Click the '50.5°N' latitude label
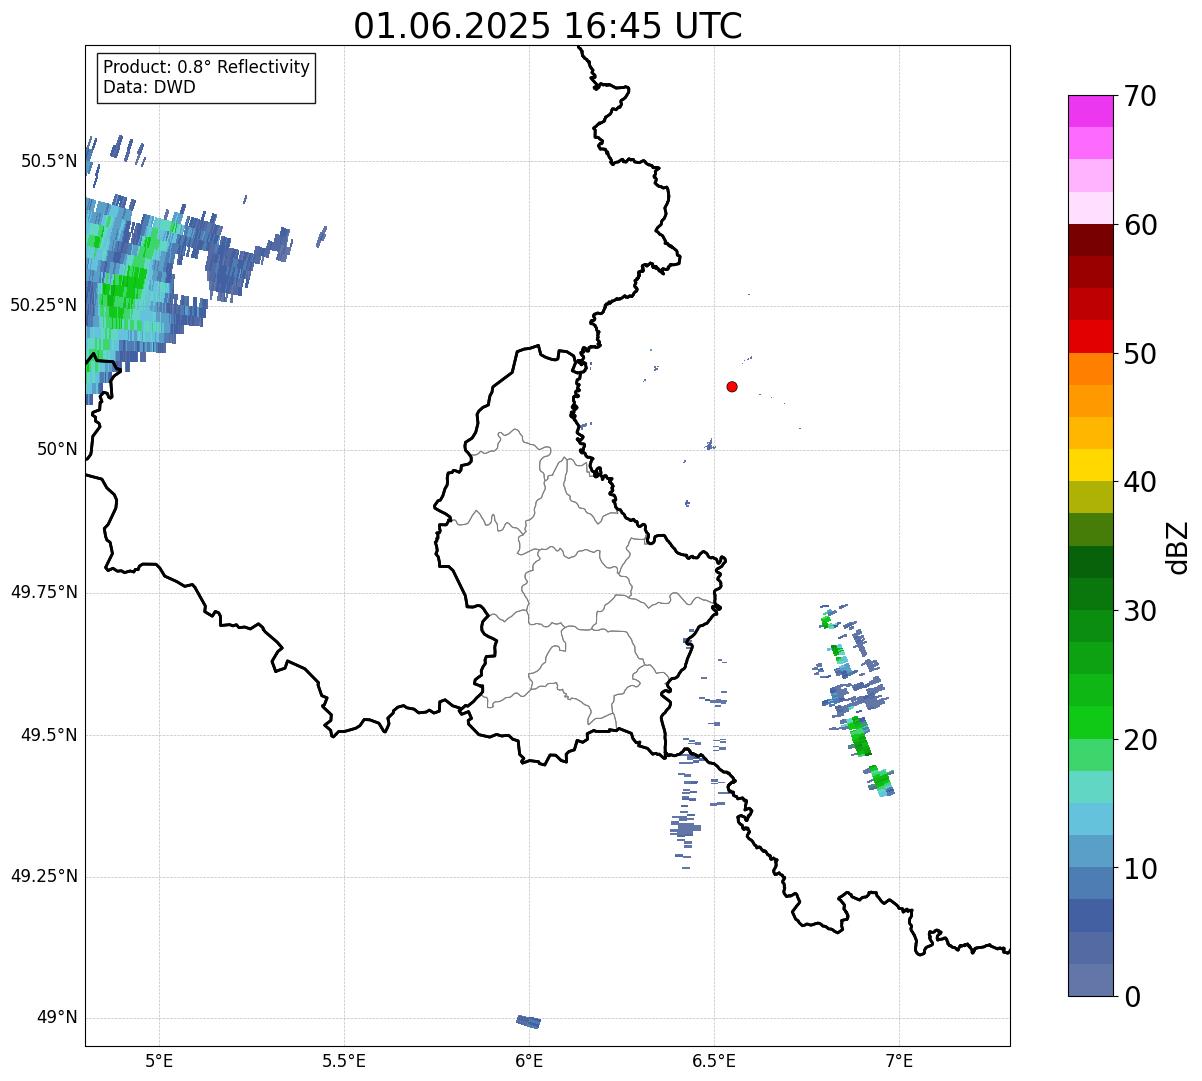Image resolution: width=1202 pixels, height=1081 pixels. coord(49,161)
